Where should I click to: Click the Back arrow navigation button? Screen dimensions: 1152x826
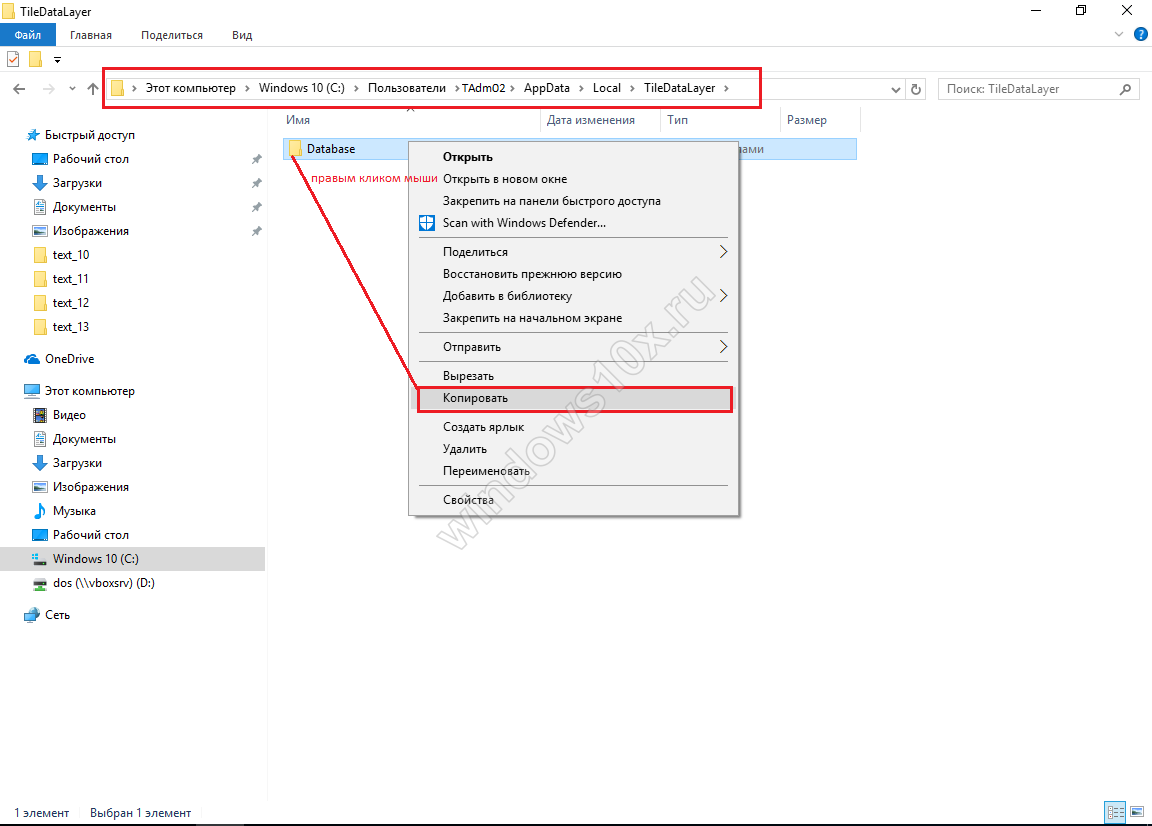point(19,89)
